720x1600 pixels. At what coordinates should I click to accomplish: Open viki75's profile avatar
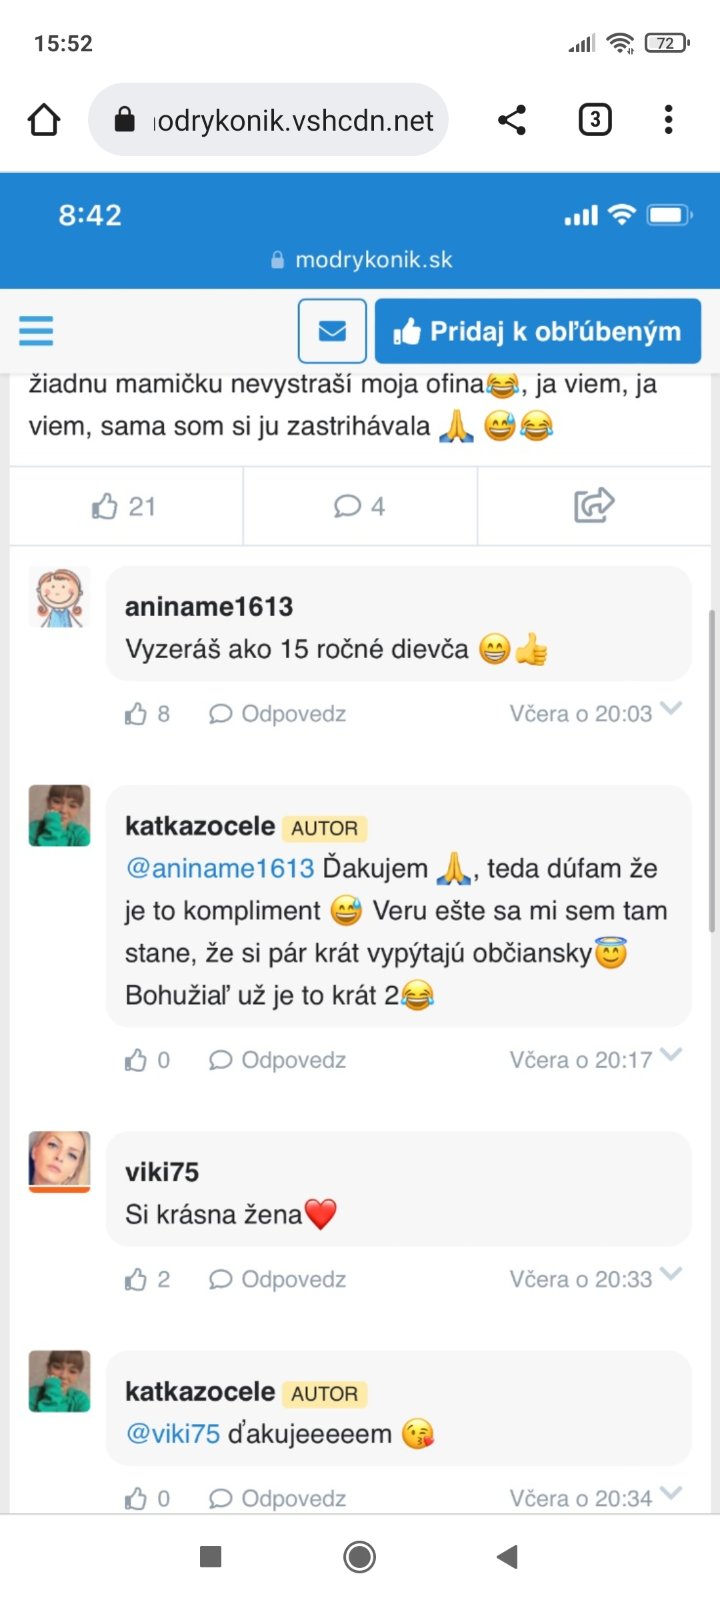coord(60,1162)
